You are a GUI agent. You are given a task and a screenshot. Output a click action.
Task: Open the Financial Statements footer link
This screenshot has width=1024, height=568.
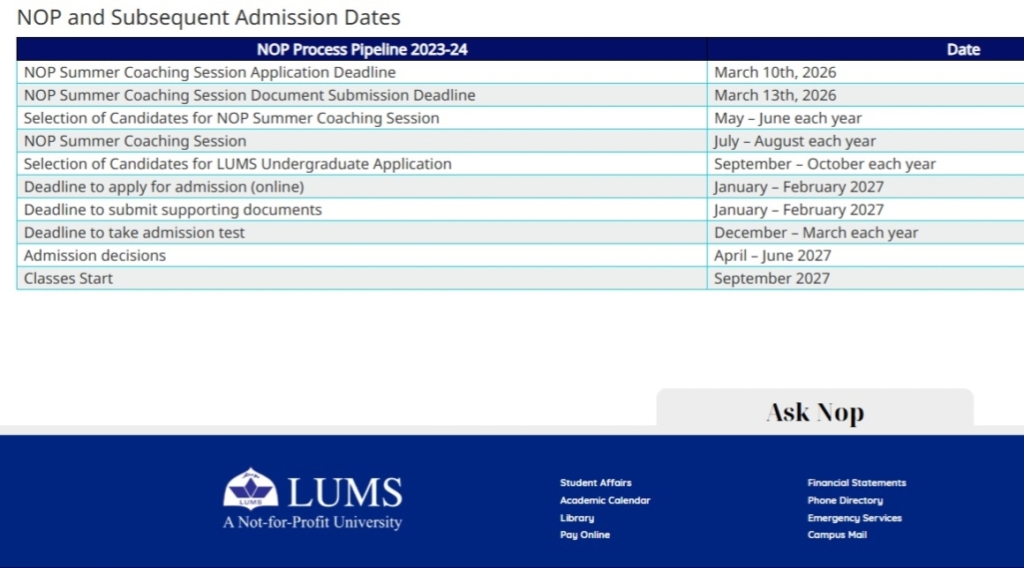coord(856,482)
